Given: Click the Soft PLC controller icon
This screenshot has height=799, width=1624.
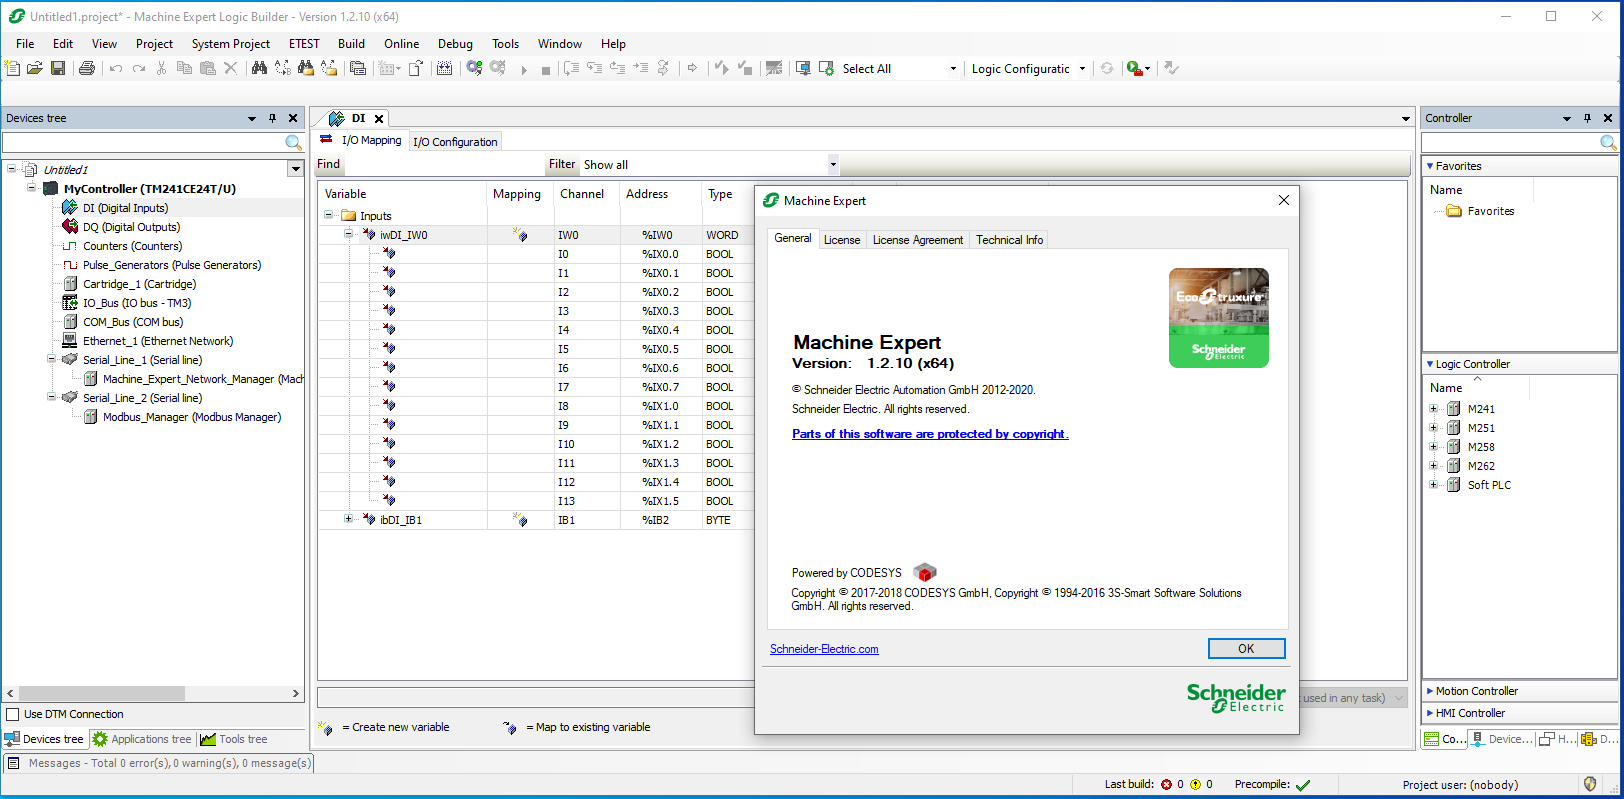Looking at the screenshot, I should pyautogui.click(x=1454, y=485).
